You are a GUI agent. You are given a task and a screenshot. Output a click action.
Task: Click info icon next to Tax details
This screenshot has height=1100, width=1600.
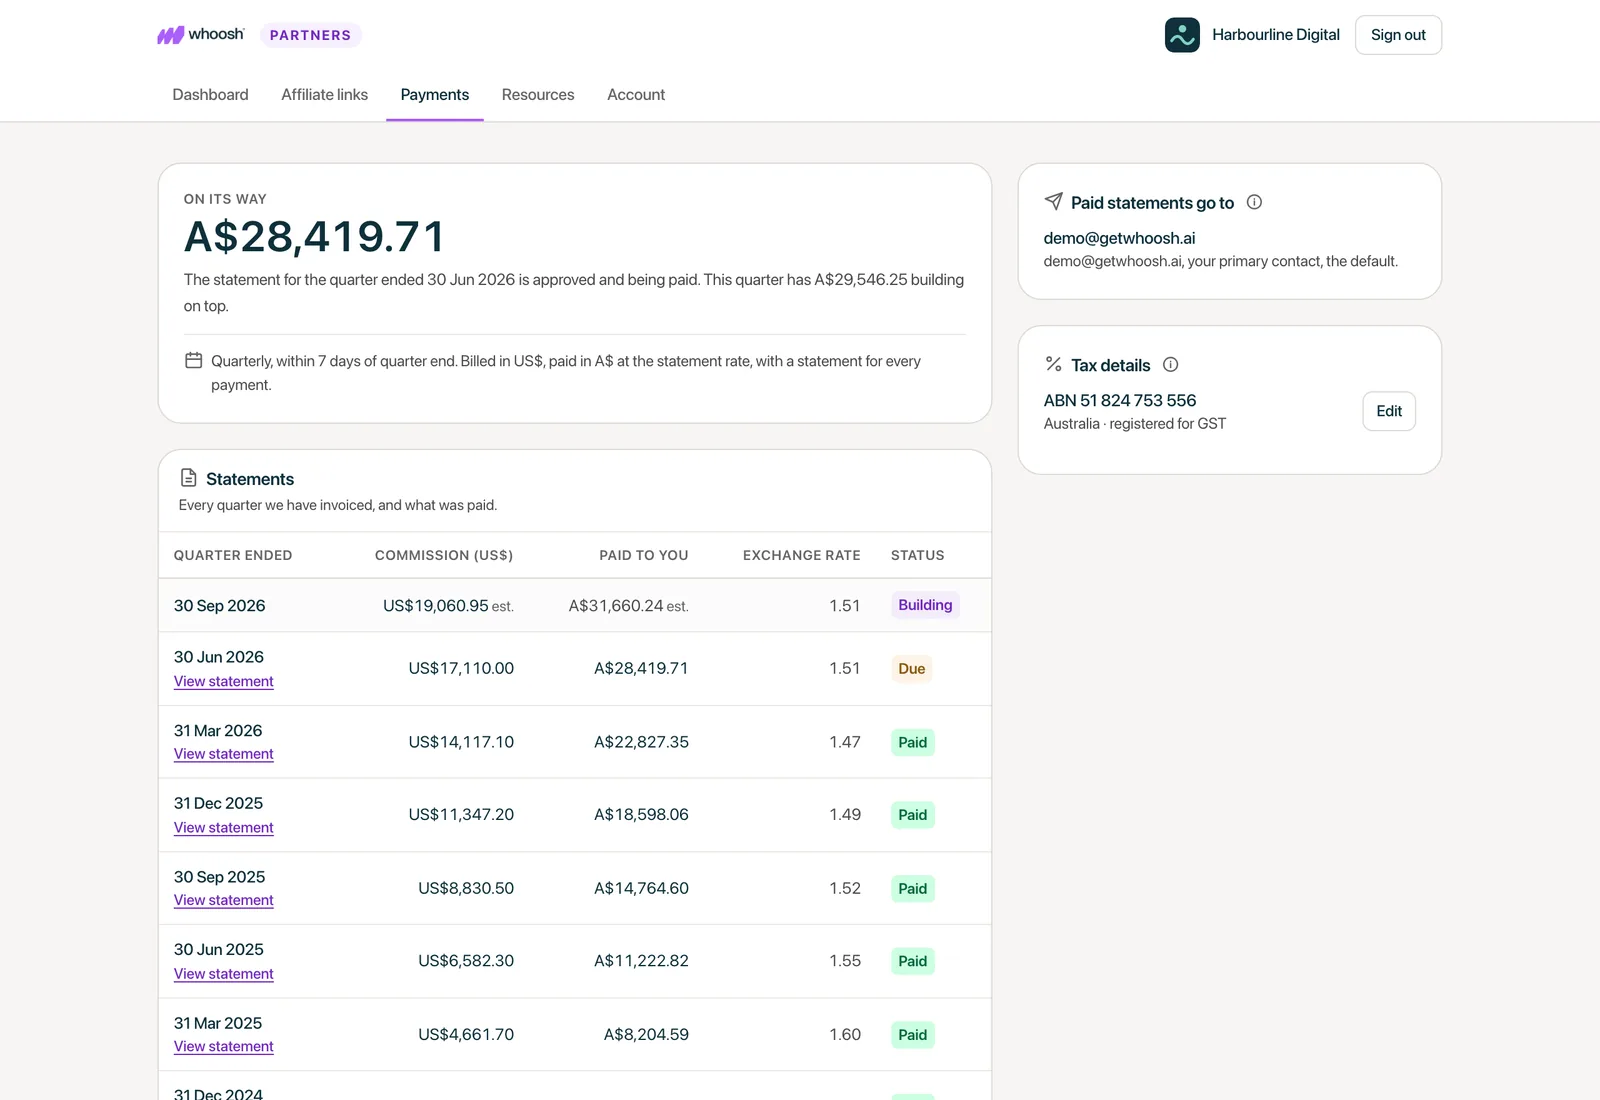tap(1171, 365)
